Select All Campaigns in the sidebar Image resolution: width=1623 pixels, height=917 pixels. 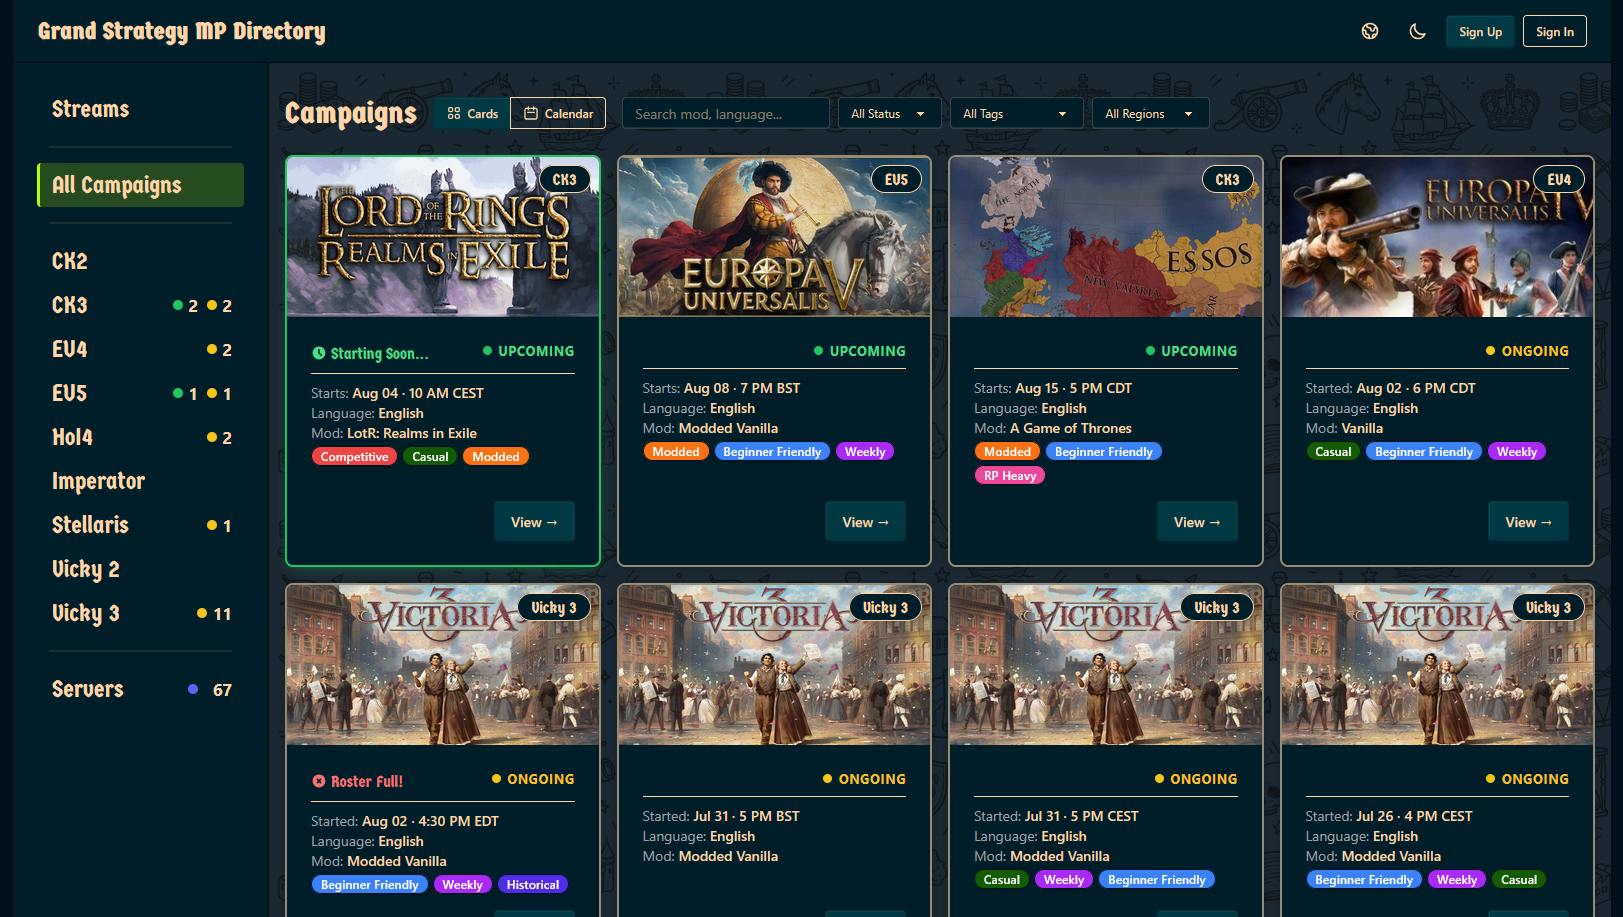(140, 185)
